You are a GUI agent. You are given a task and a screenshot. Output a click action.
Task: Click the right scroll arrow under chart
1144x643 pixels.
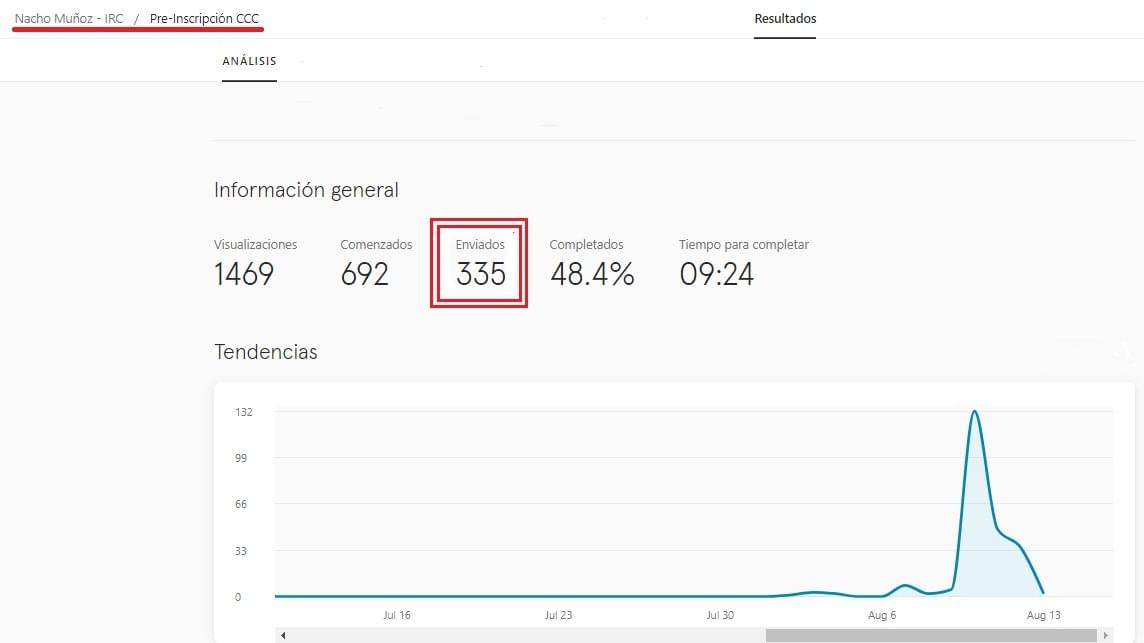point(1105,635)
